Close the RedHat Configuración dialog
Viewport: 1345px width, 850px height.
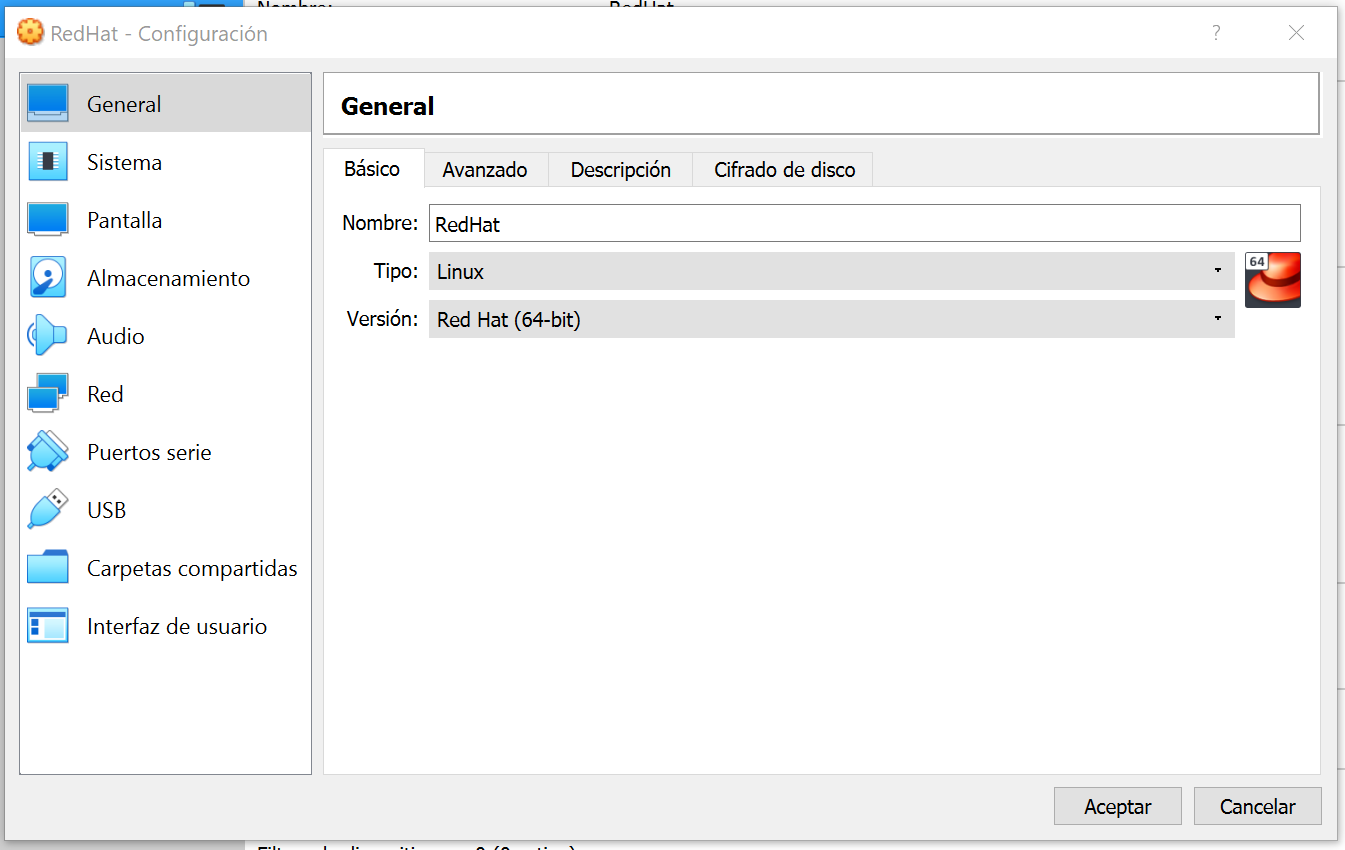pyautogui.click(x=1296, y=33)
